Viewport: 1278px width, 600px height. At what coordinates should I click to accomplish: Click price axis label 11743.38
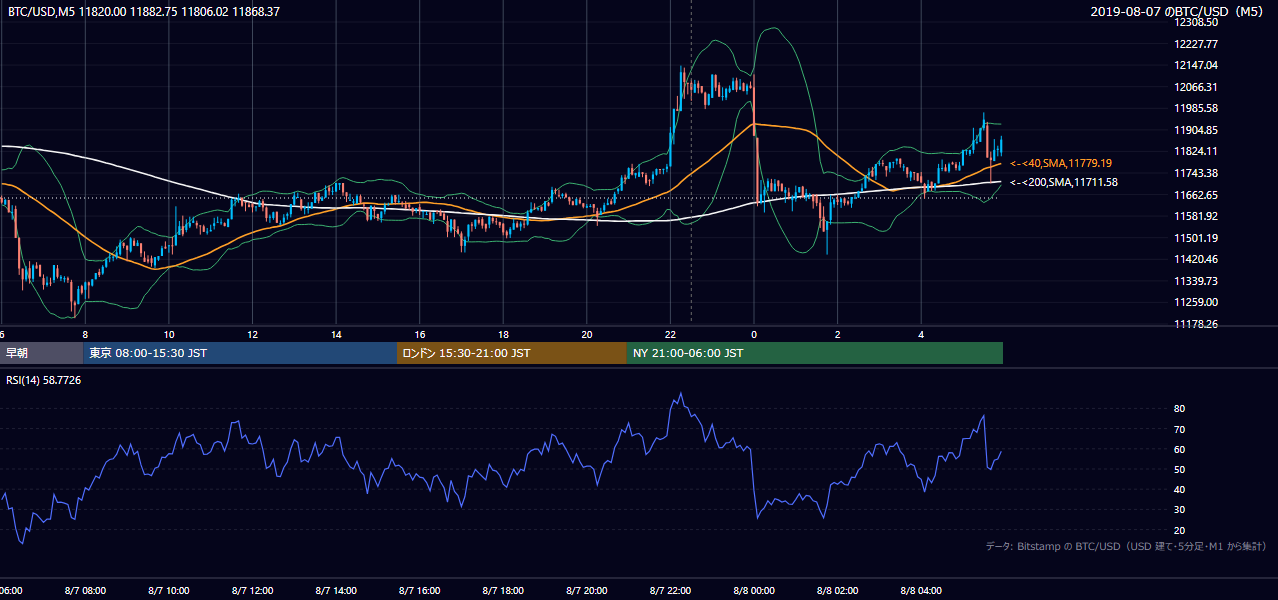(x=1196, y=173)
